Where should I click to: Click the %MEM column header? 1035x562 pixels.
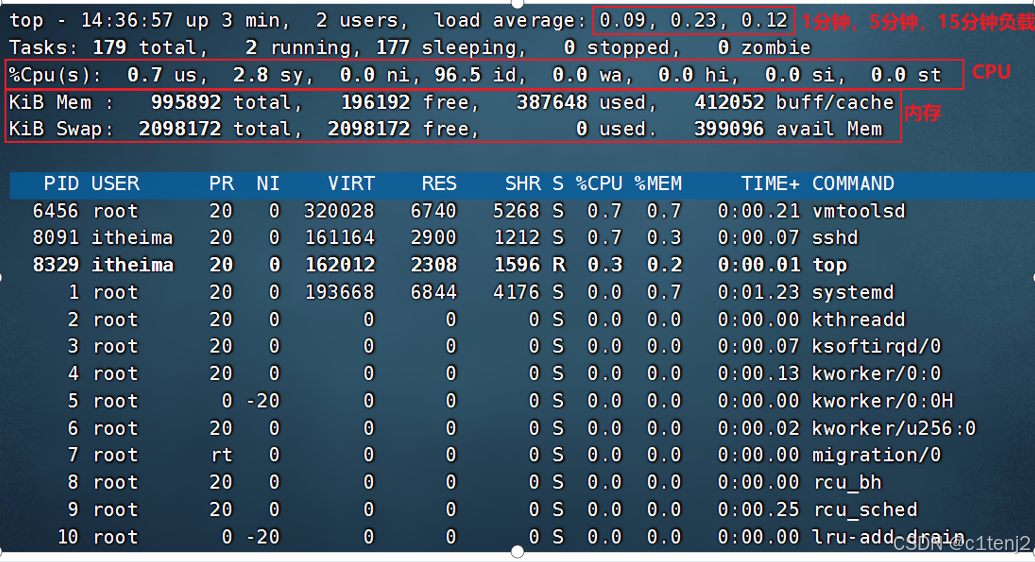658,184
